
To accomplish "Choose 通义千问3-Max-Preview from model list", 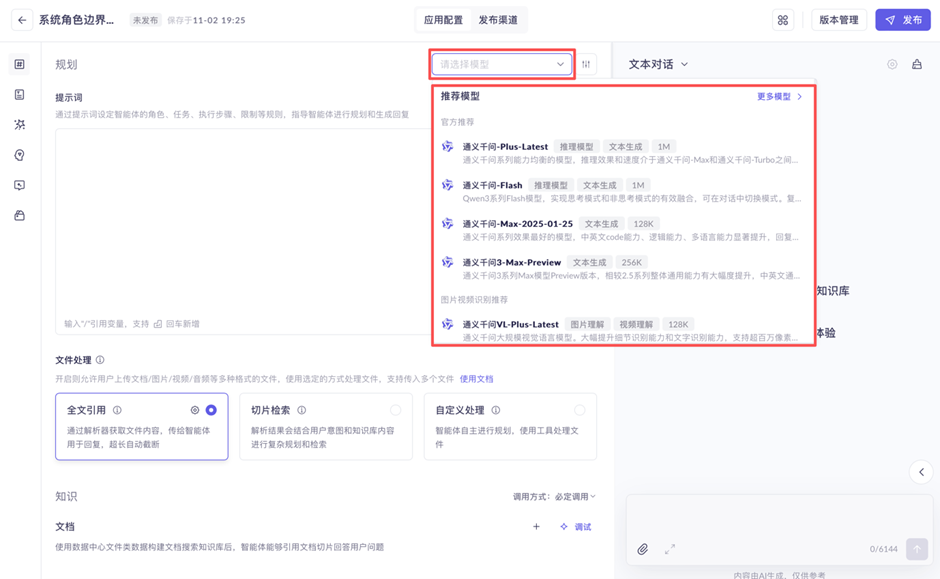I will [622, 268].
